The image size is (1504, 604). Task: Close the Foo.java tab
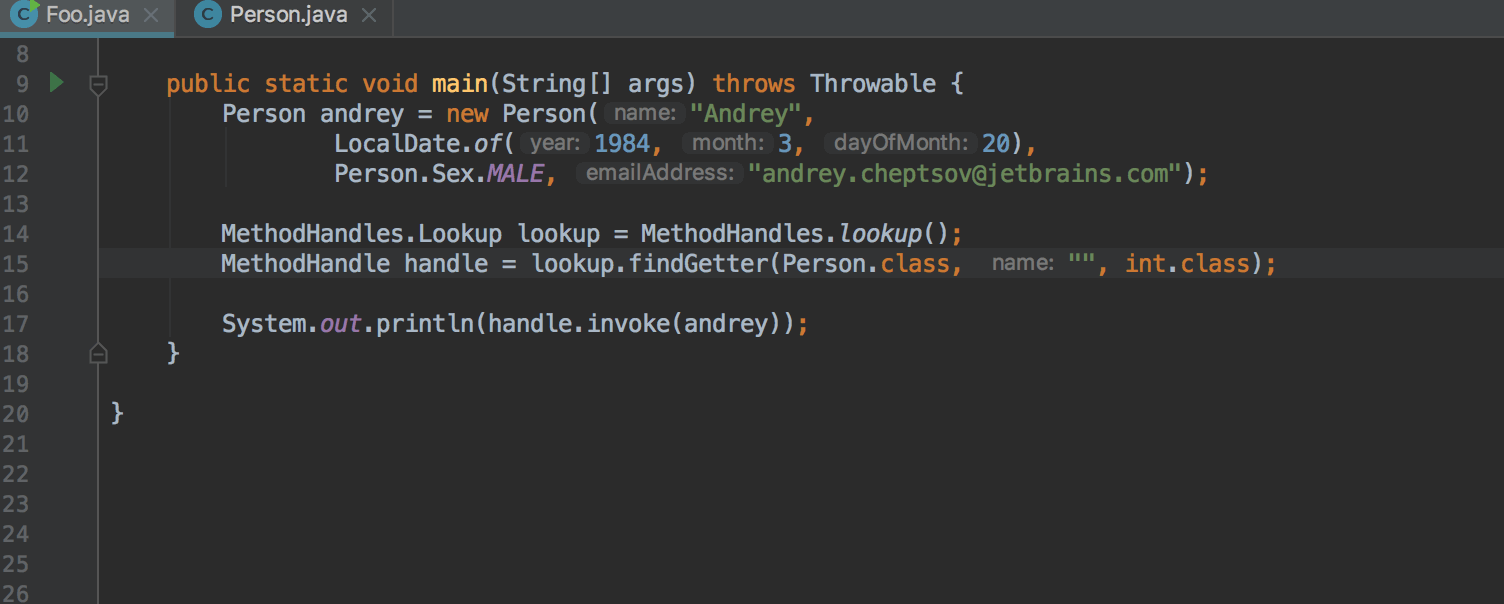pos(150,15)
